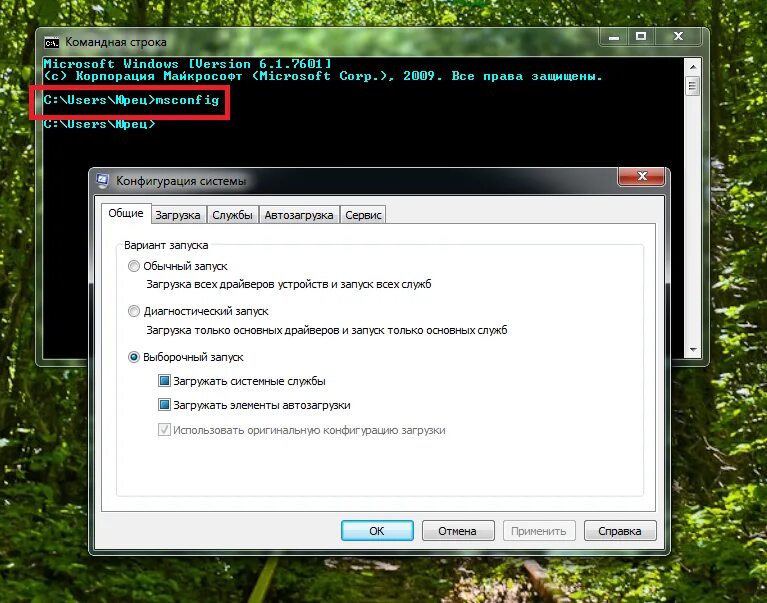Maximize the Командная строка window
The image size is (767, 603).
tap(641, 37)
